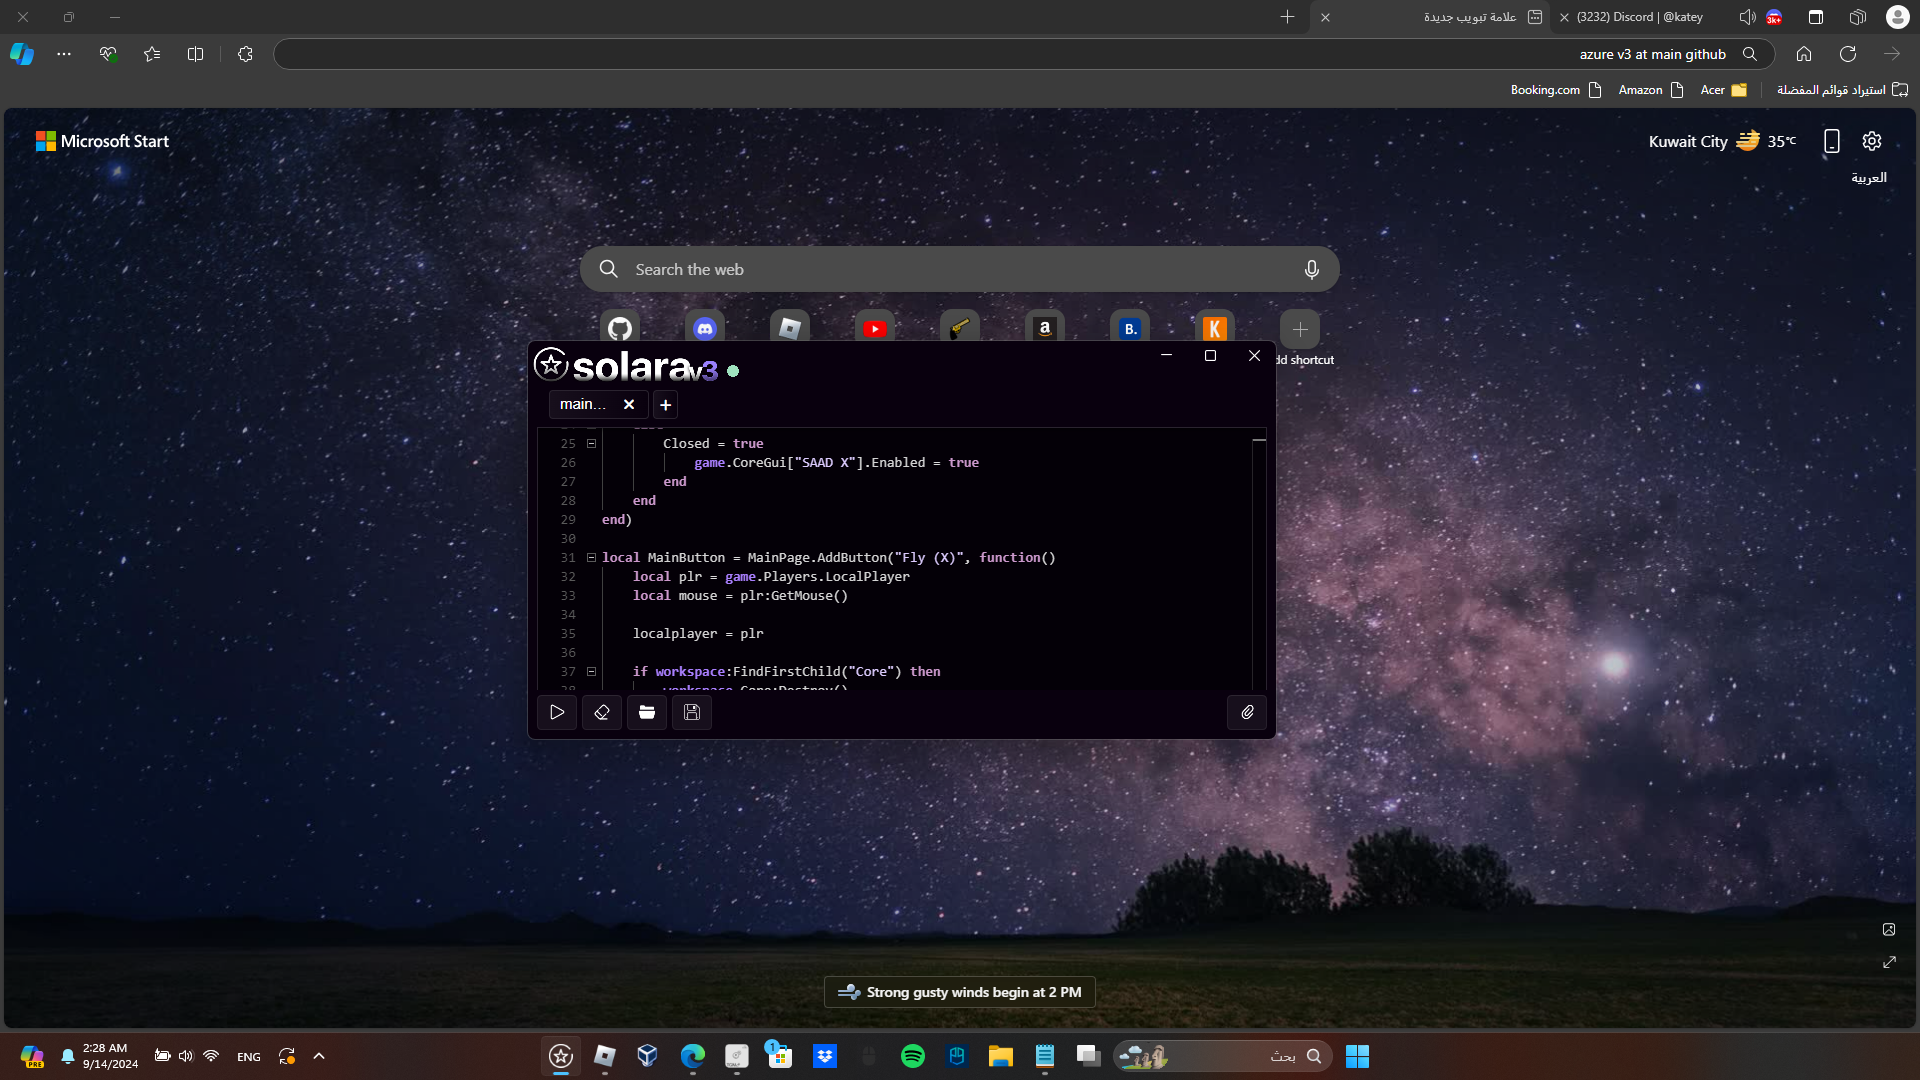
Task: Open the Discord shortcut tile
Action: click(705, 328)
